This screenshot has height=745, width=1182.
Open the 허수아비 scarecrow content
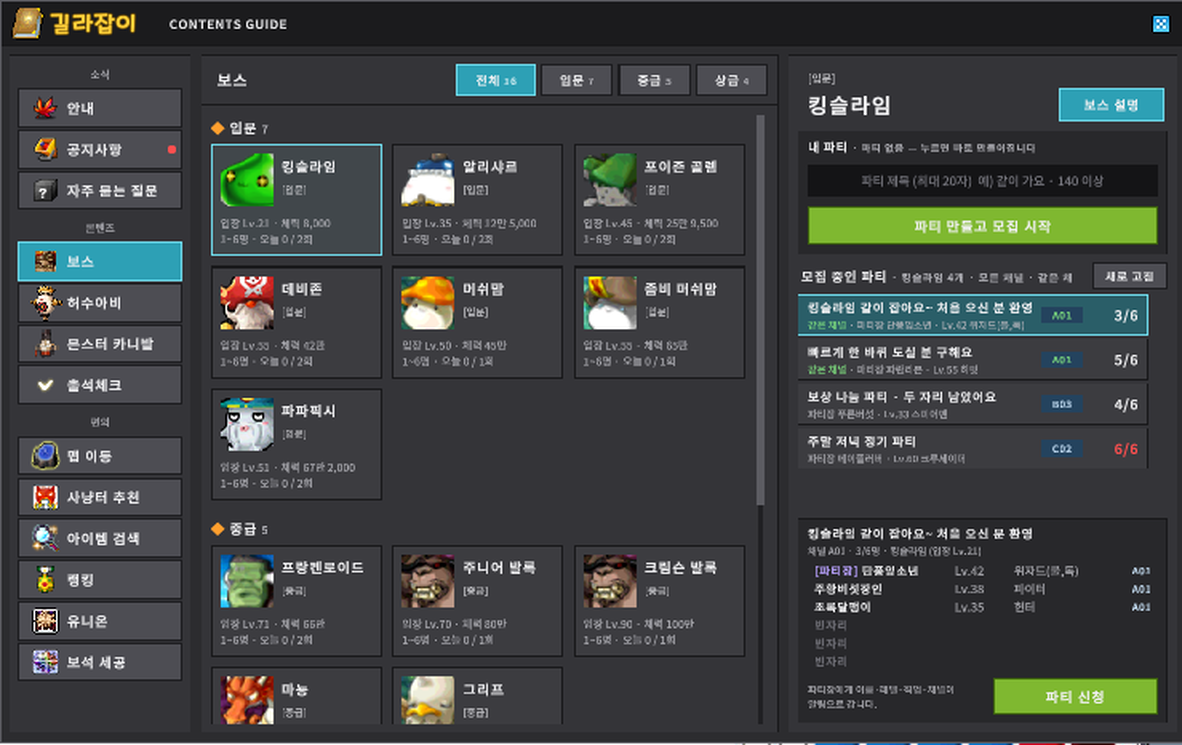100,302
